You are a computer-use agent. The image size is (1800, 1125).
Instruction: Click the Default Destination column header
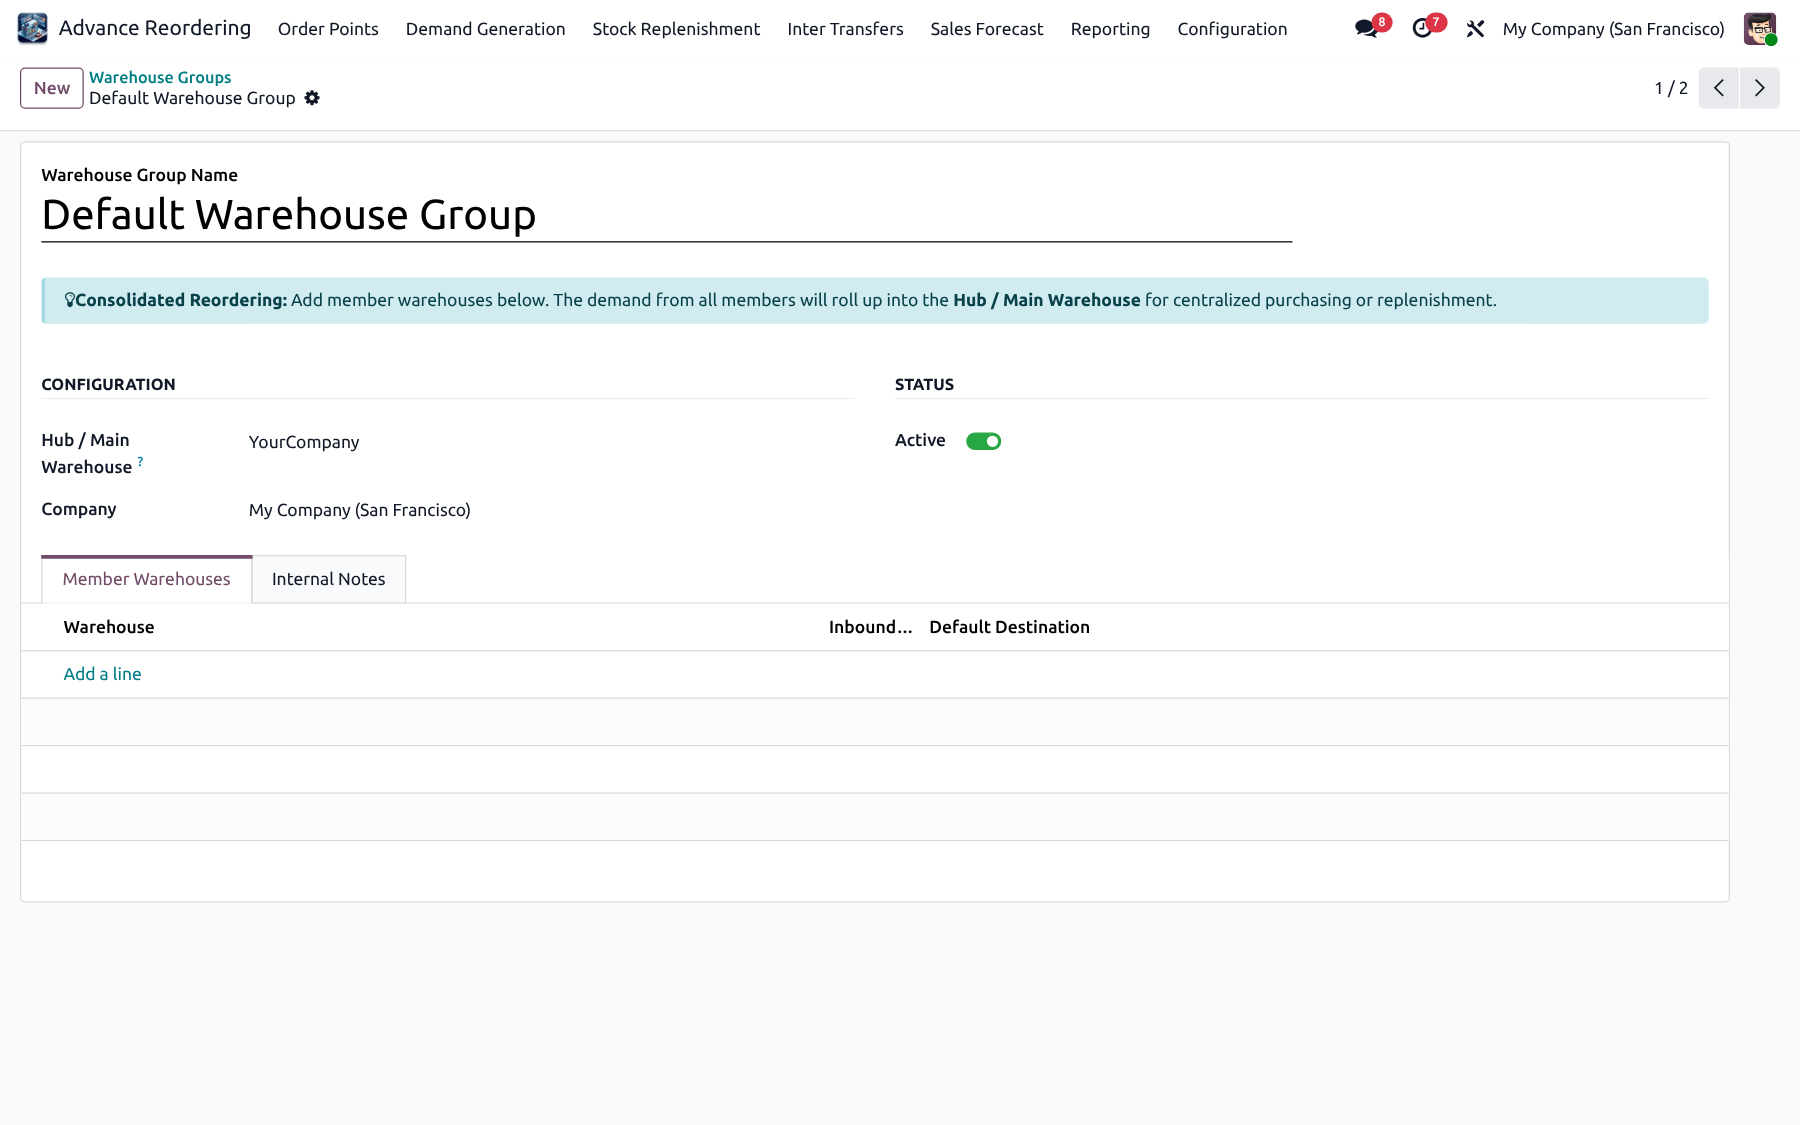pos(1009,627)
